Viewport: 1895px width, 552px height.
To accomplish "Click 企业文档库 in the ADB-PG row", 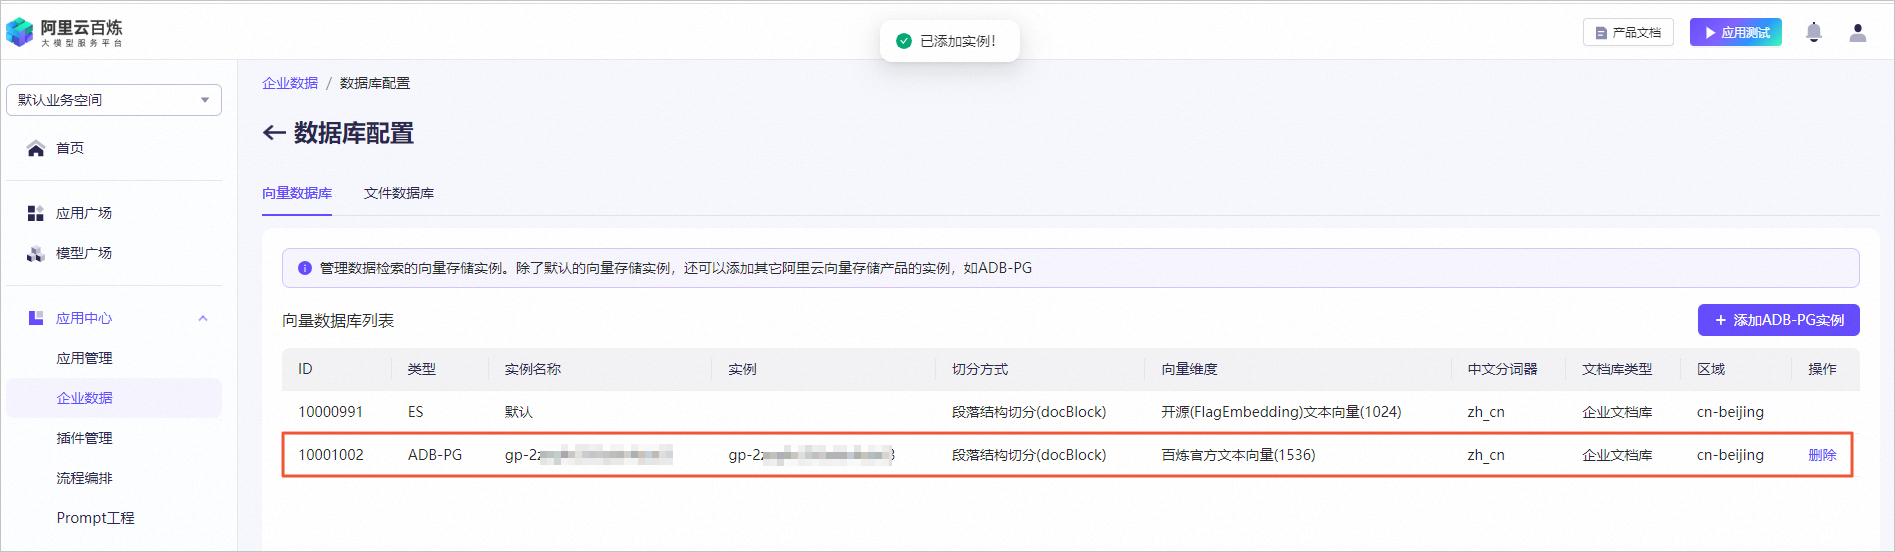I will [1617, 455].
